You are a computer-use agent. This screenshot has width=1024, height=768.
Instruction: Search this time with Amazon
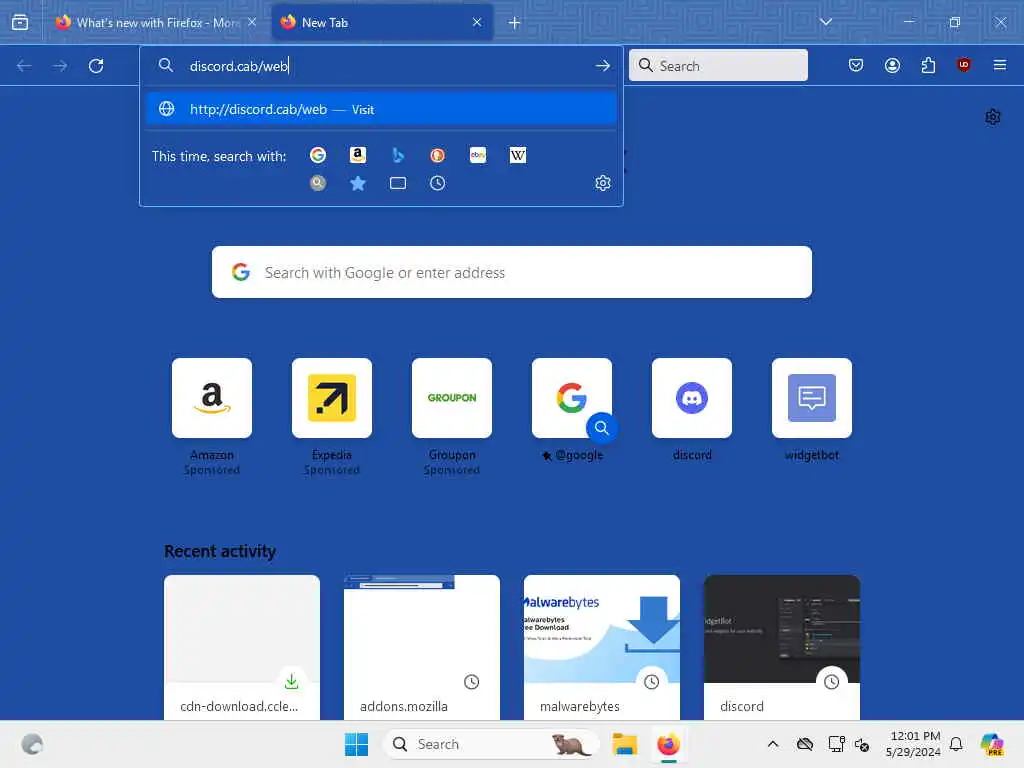click(x=358, y=155)
